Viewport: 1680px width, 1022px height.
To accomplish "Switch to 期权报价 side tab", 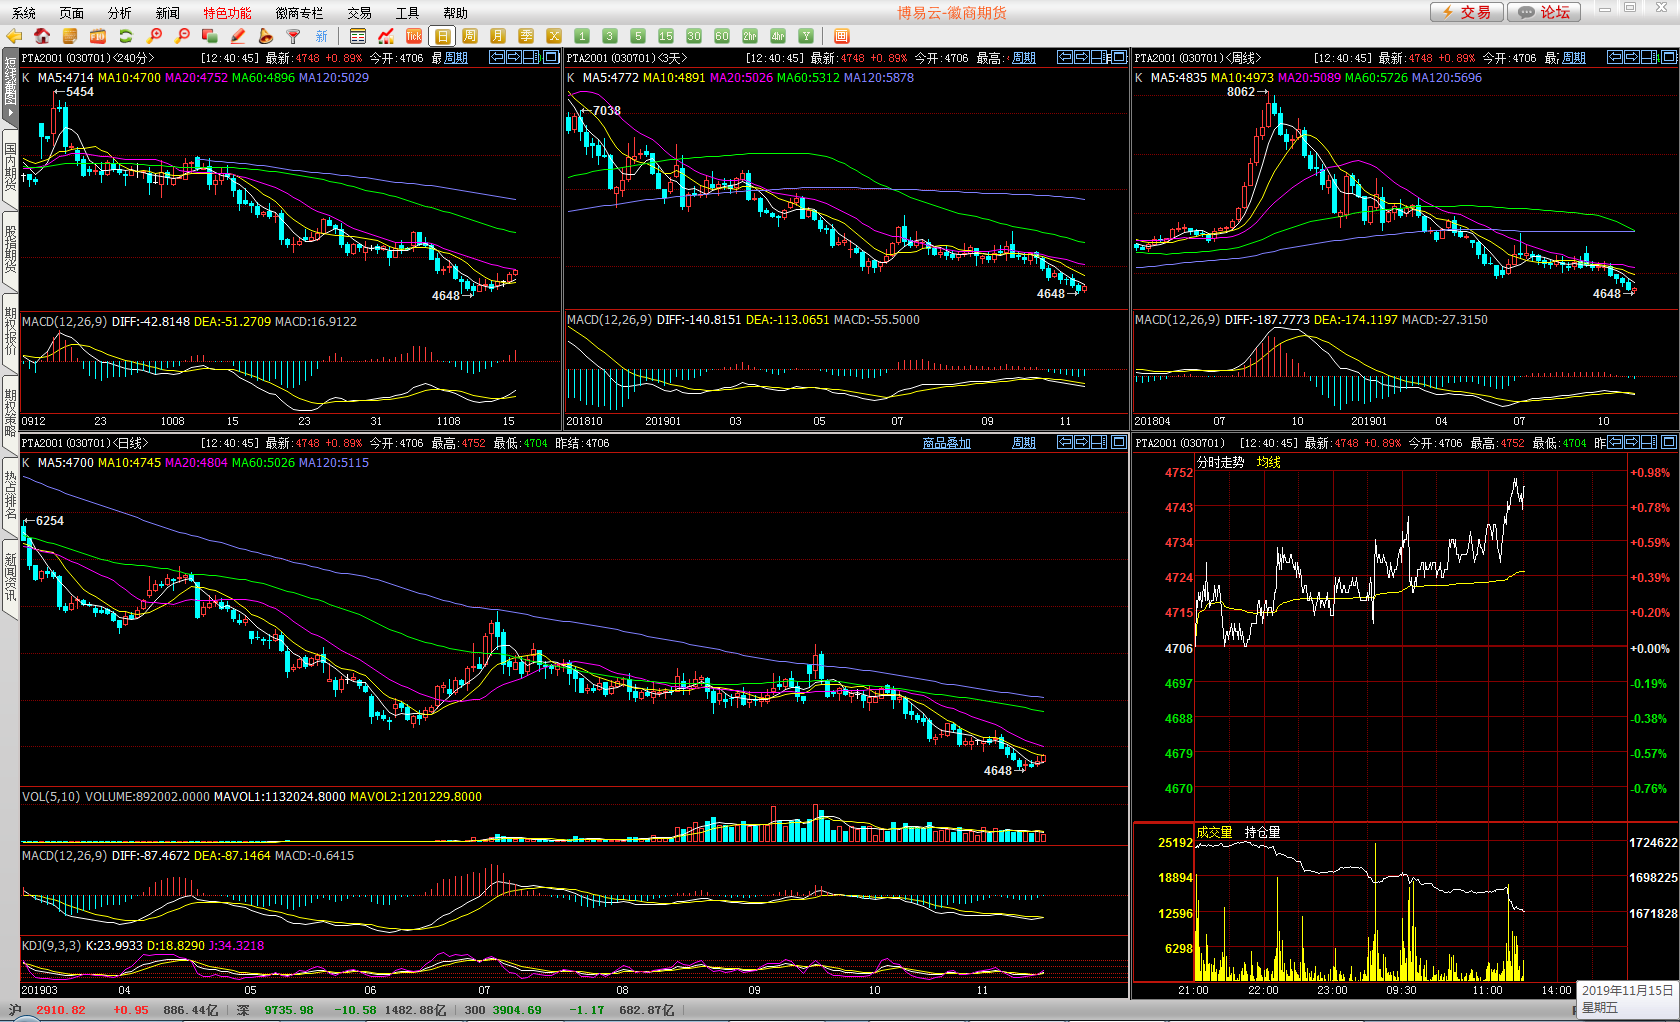I will 10,330.
